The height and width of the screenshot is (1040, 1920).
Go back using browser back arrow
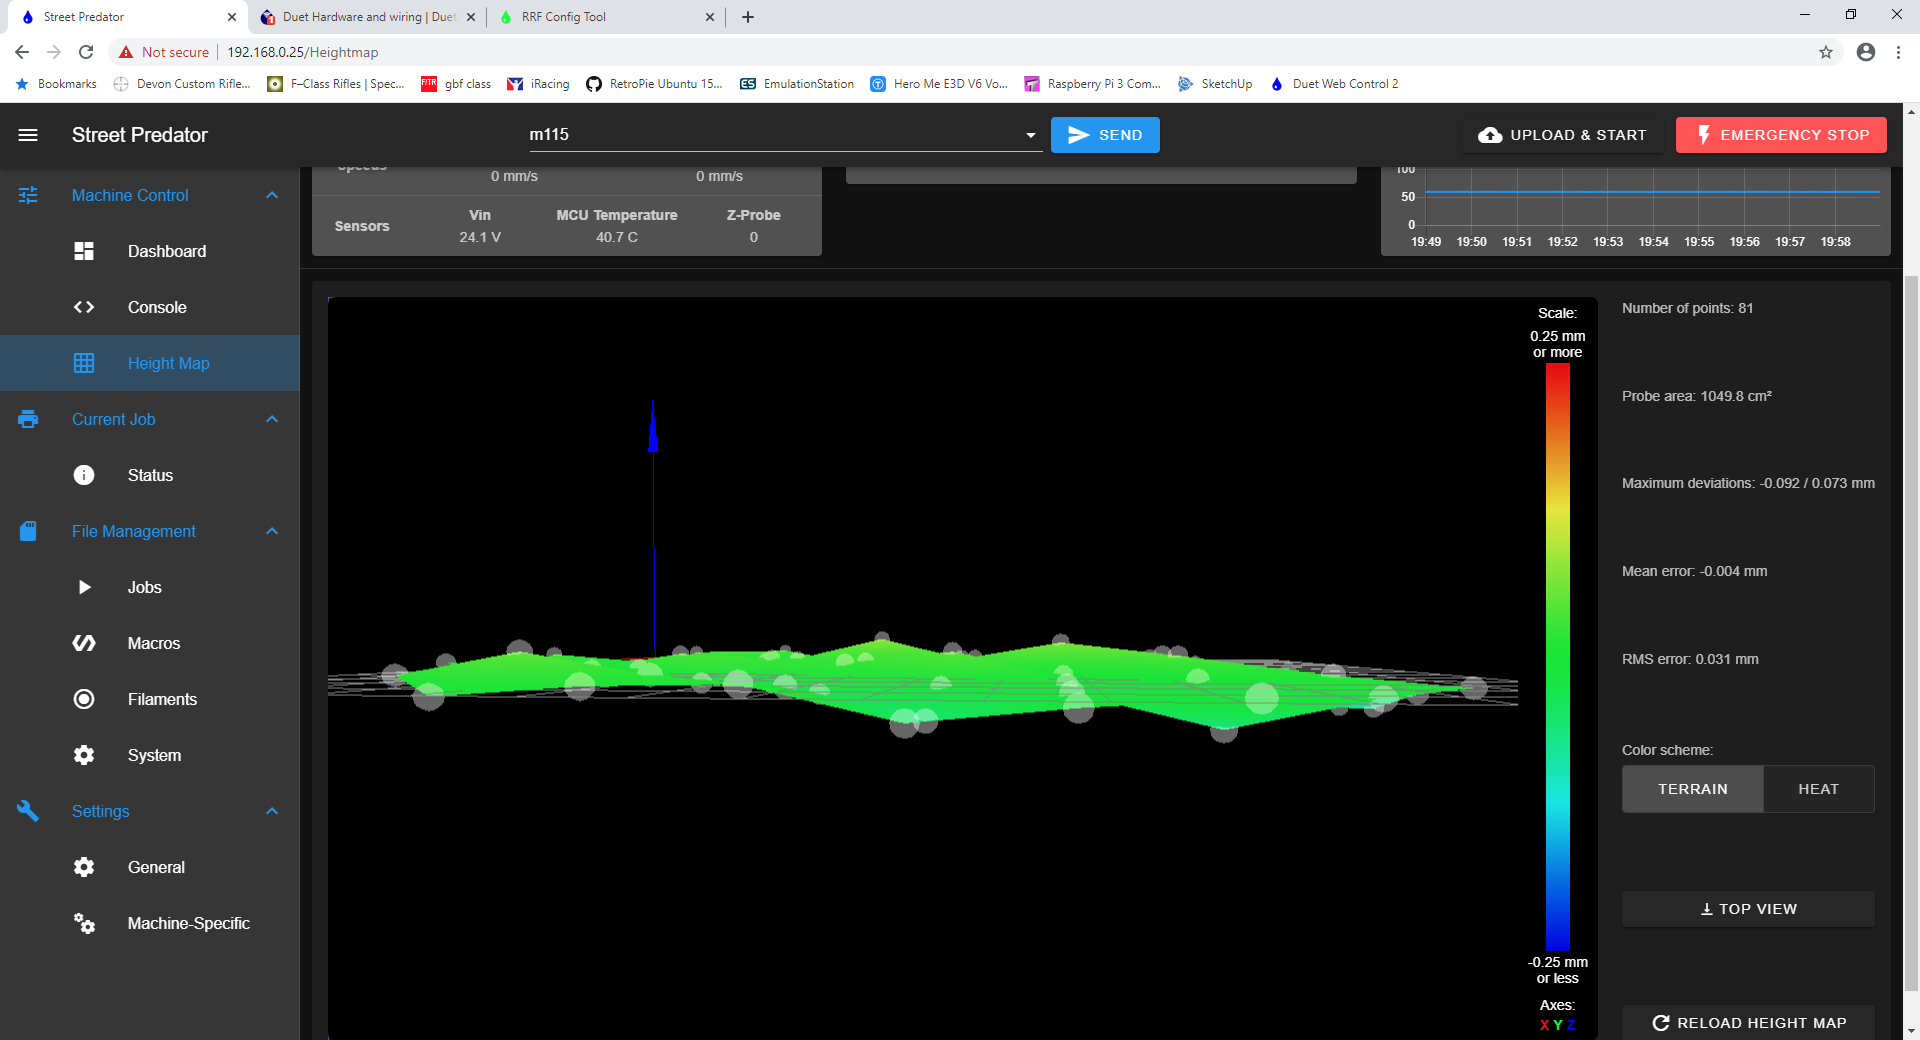pyautogui.click(x=22, y=52)
